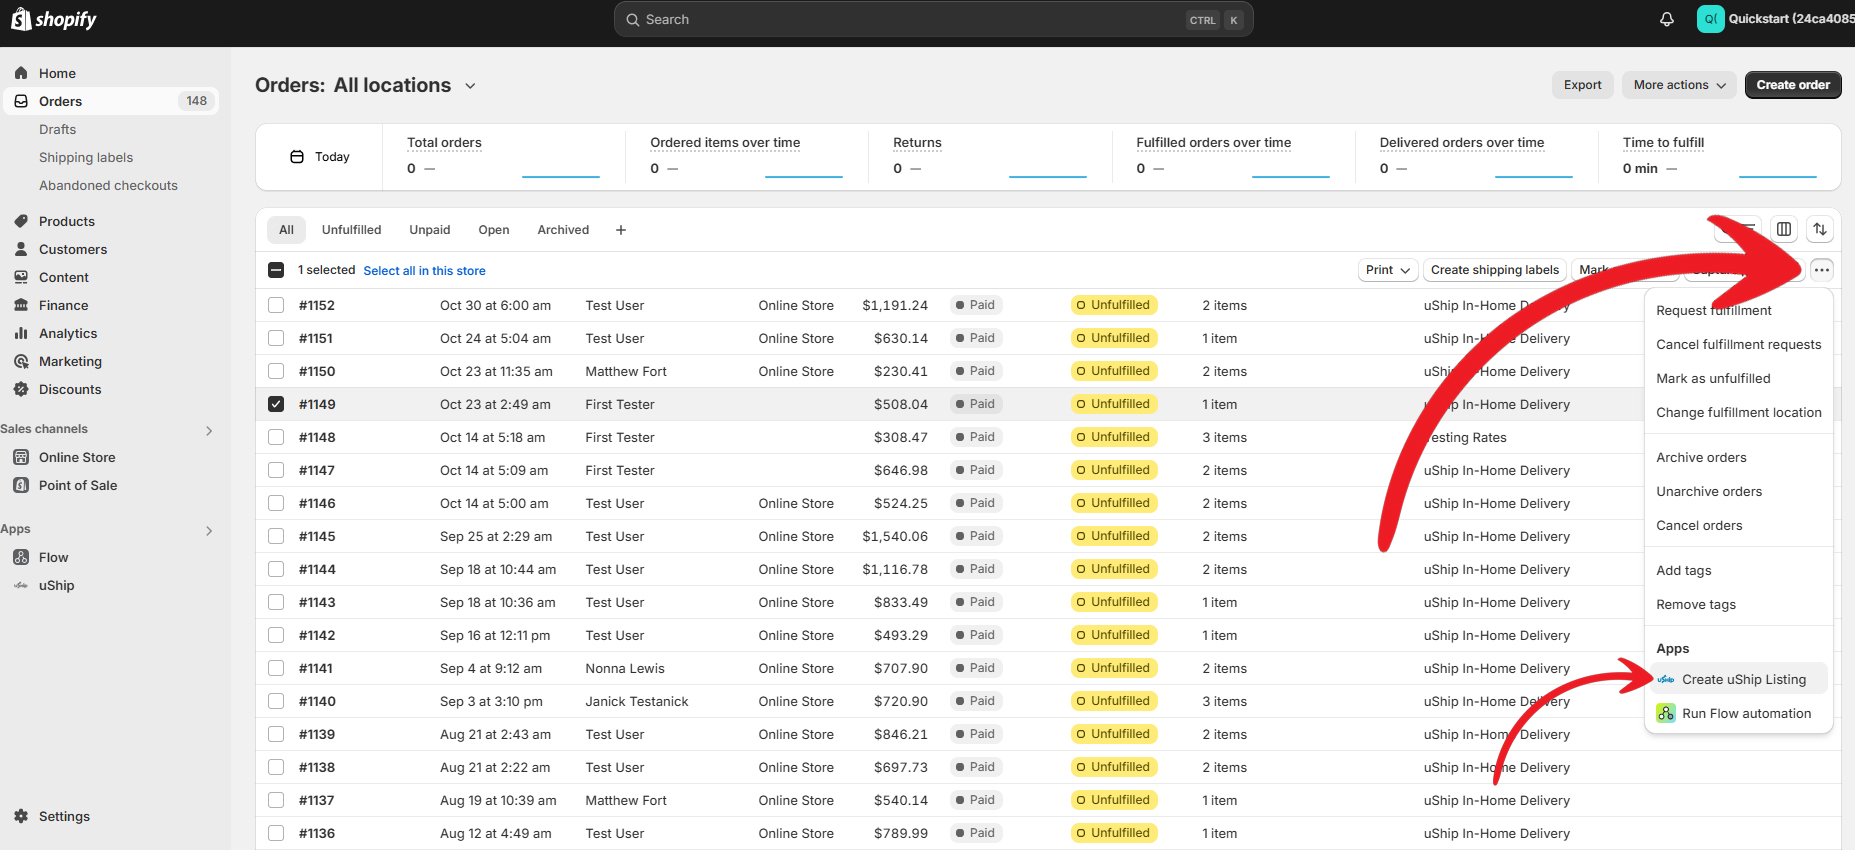Click the uShip app icon in sidebar
The width and height of the screenshot is (1855, 850).
tap(21, 585)
